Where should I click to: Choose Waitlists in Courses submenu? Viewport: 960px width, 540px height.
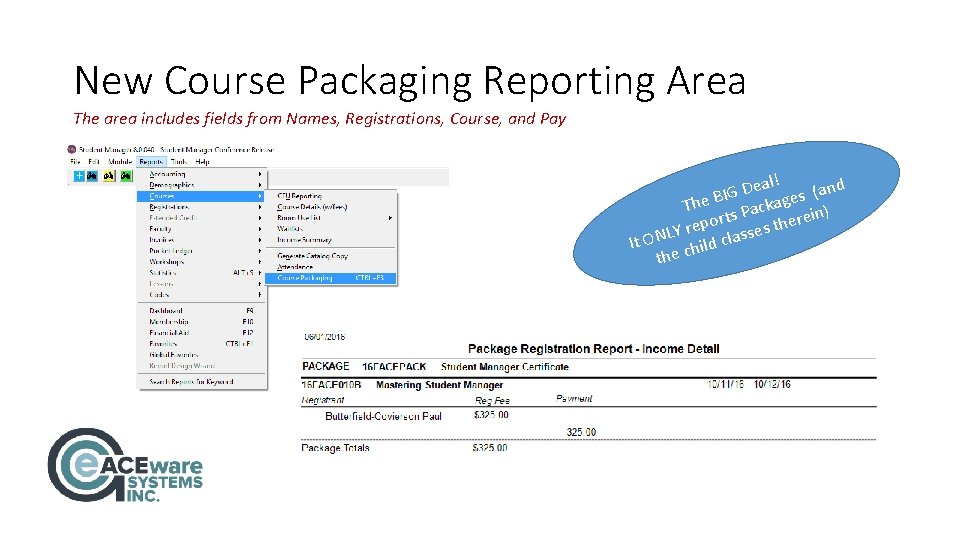point(290,229)
